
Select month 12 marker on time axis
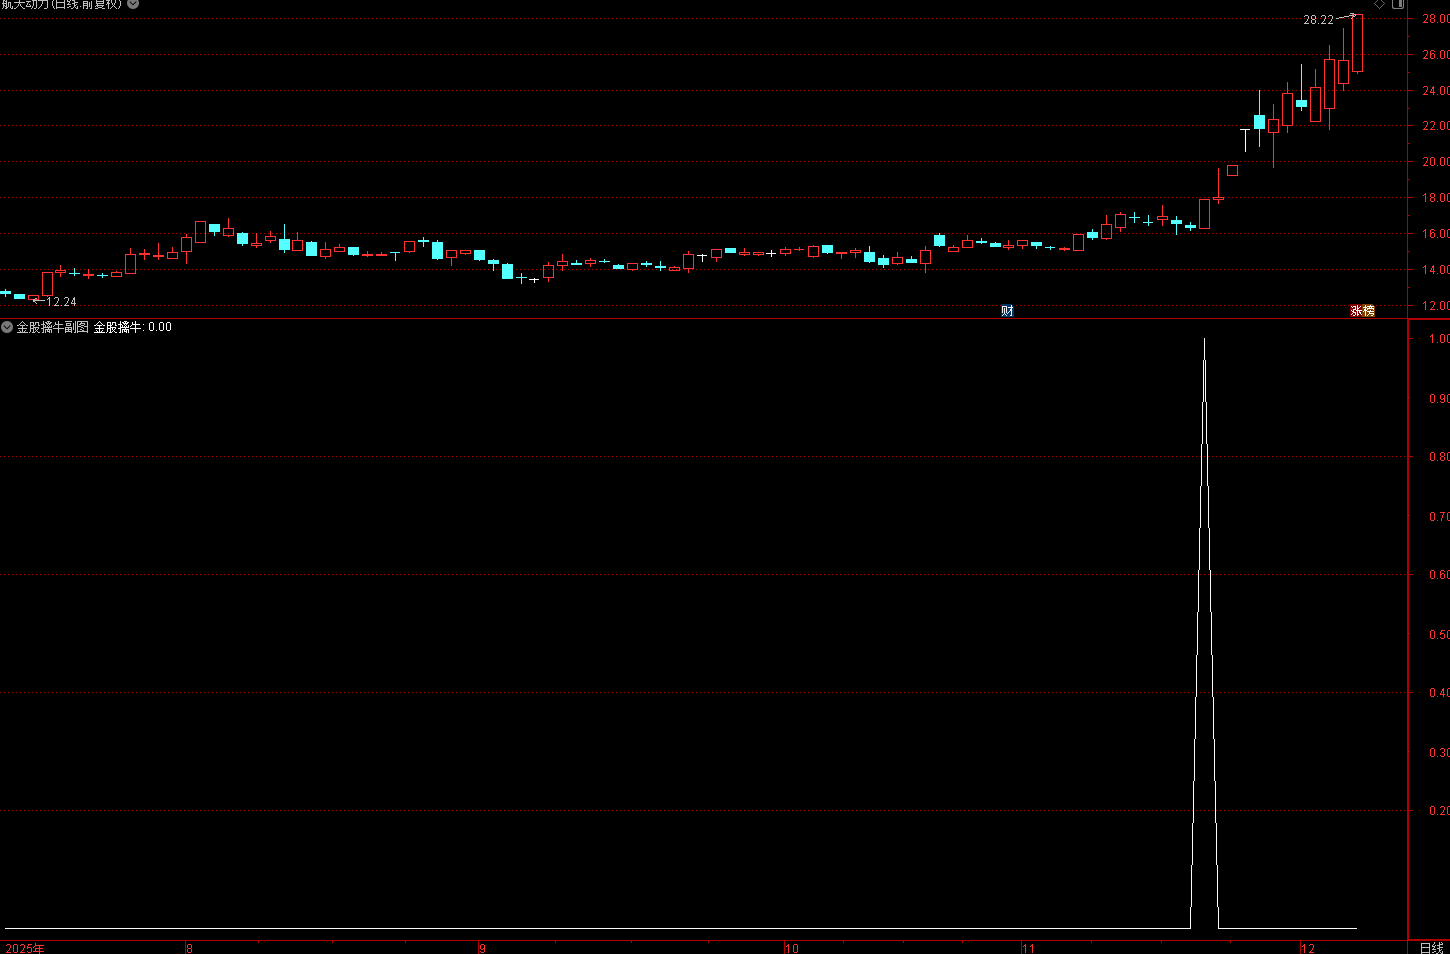click(1307, 948)
